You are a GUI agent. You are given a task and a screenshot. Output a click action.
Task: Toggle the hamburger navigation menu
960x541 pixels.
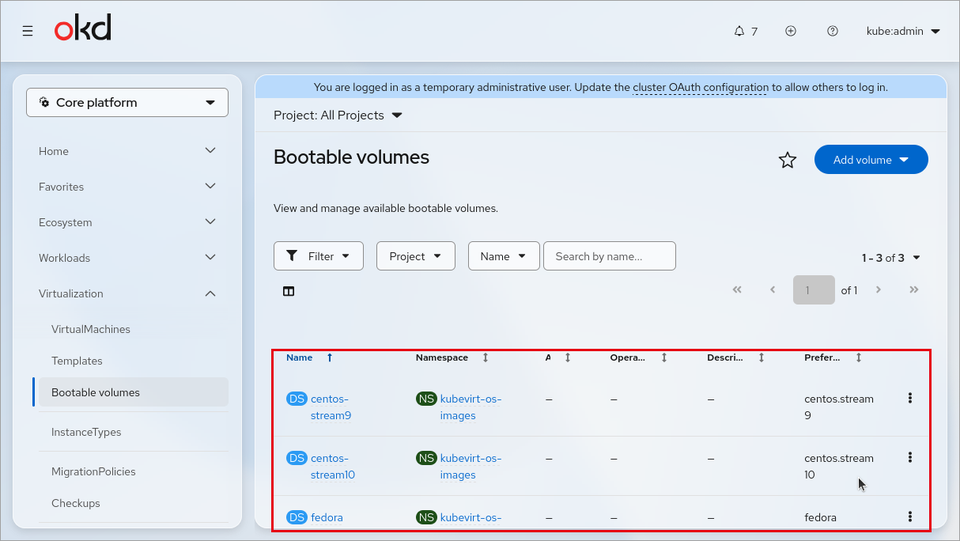coord(28,31)
